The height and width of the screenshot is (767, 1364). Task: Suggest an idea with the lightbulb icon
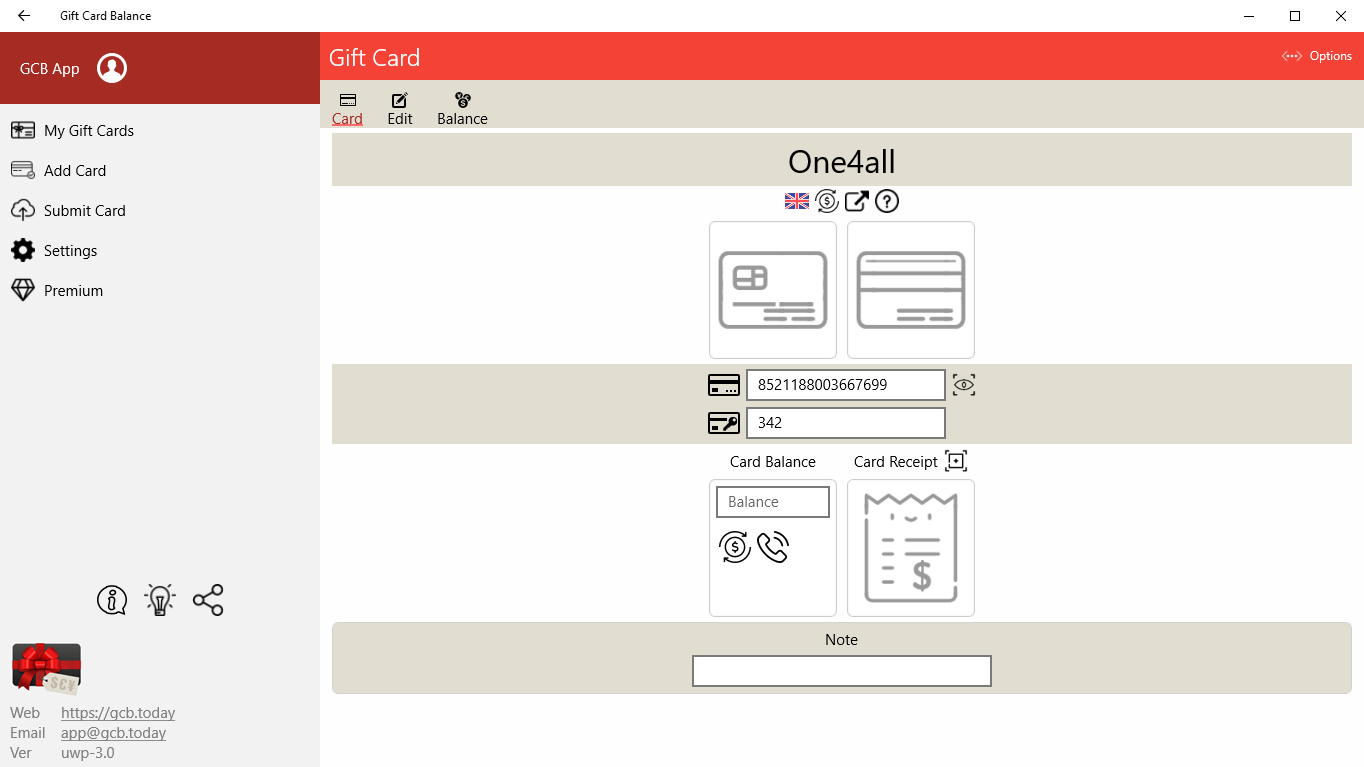[159, 600]
